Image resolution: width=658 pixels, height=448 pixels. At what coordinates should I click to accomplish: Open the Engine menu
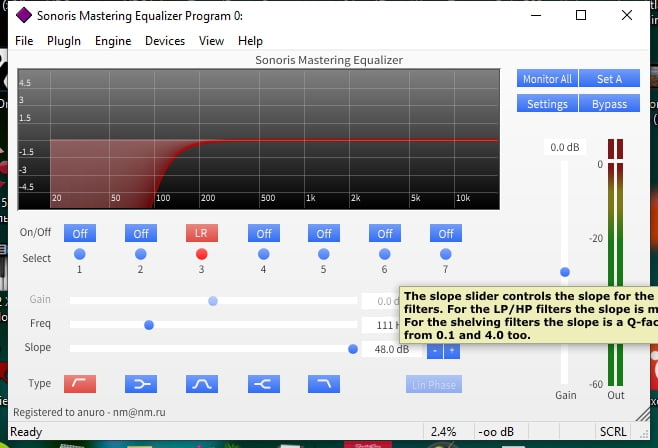click(x=113, y=41)
